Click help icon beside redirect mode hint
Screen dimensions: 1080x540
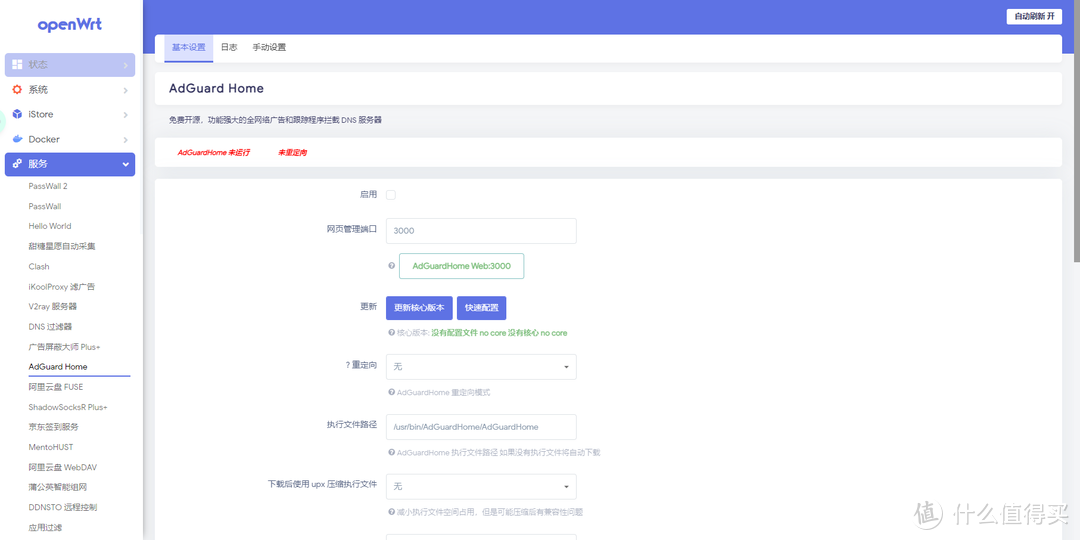(x=391, y=393)
